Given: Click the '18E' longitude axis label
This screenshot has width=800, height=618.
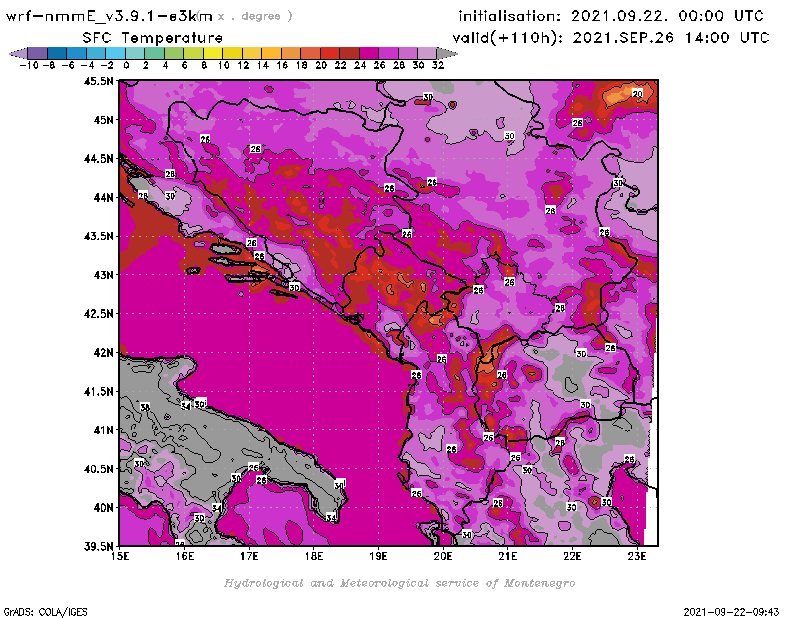Looking at the screenshot, I should [314, 556].
